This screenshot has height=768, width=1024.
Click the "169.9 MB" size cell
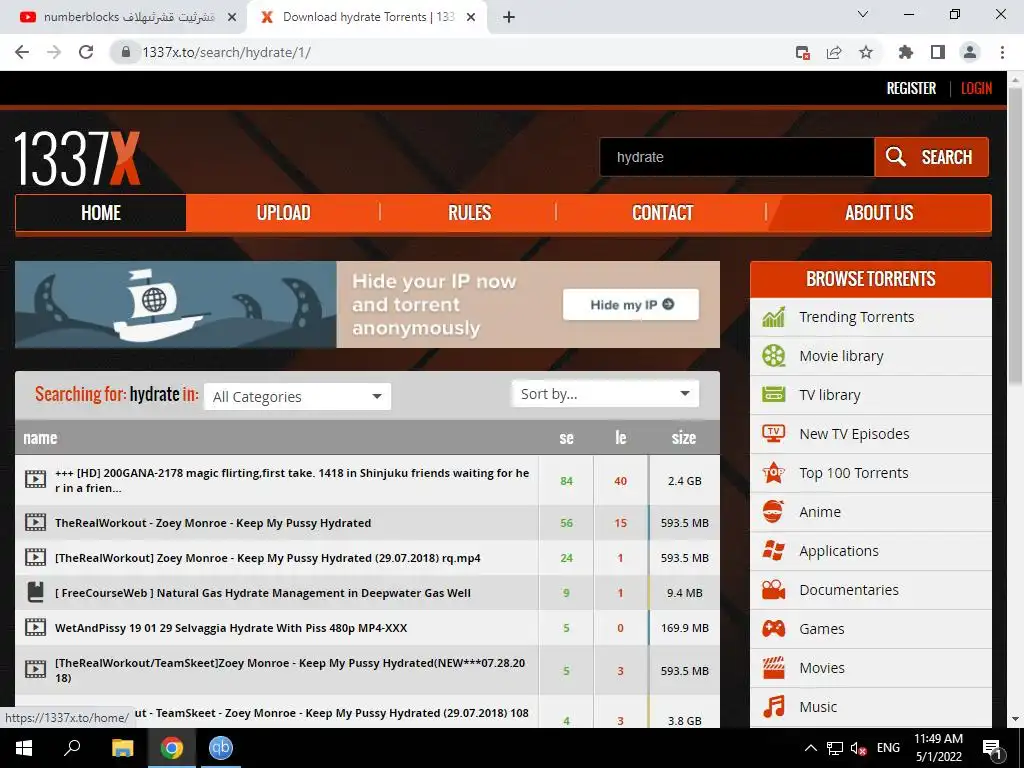684,628
